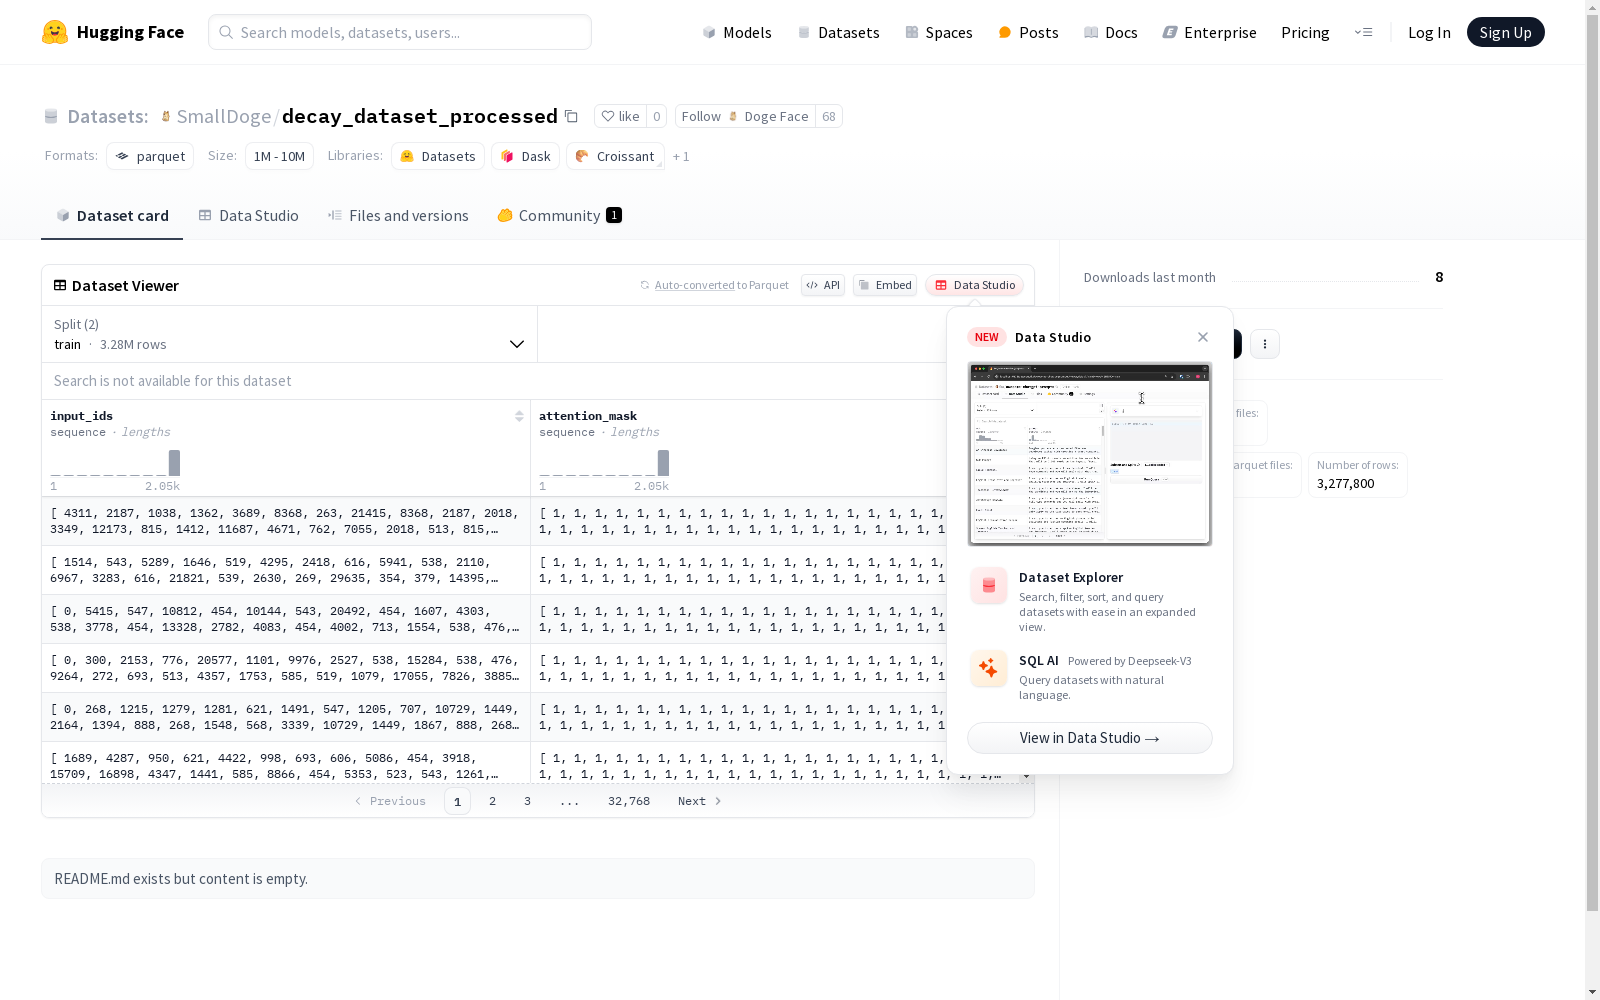Go to Models in the top navigation
This screenshot has width=1600, height=1000.
pyautogui.click(x=737, y=32)
